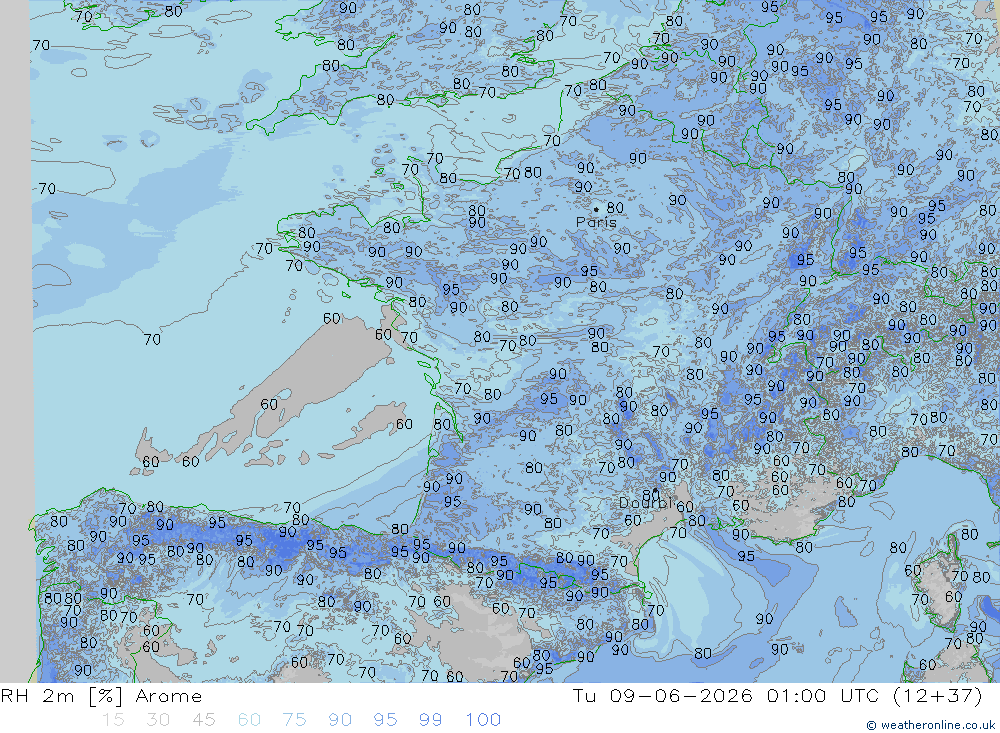
Task: Click the forecast timestamp 'Tu 09-06-2026 01:00 UTC'
Action: coord(725,696)
